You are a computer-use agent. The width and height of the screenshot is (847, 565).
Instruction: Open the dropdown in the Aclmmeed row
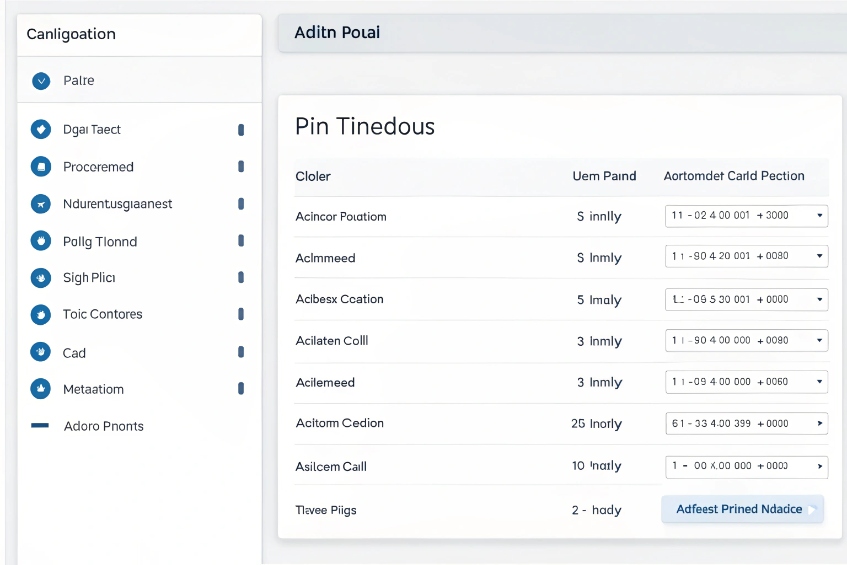tap(747, 256)
